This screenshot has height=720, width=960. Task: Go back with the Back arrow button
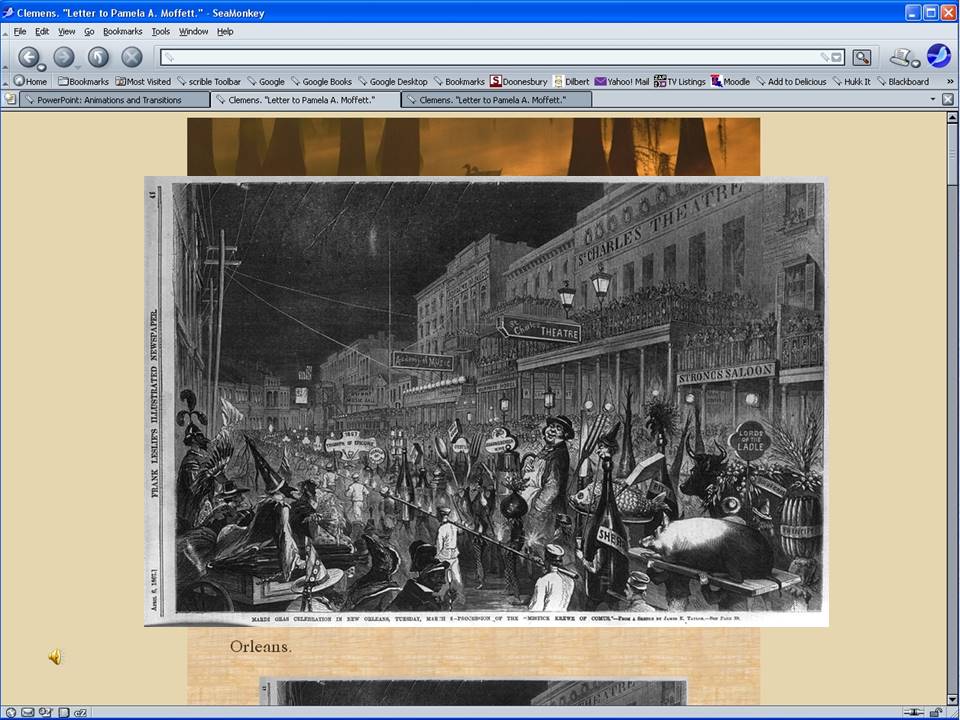[x=28, y=57]
